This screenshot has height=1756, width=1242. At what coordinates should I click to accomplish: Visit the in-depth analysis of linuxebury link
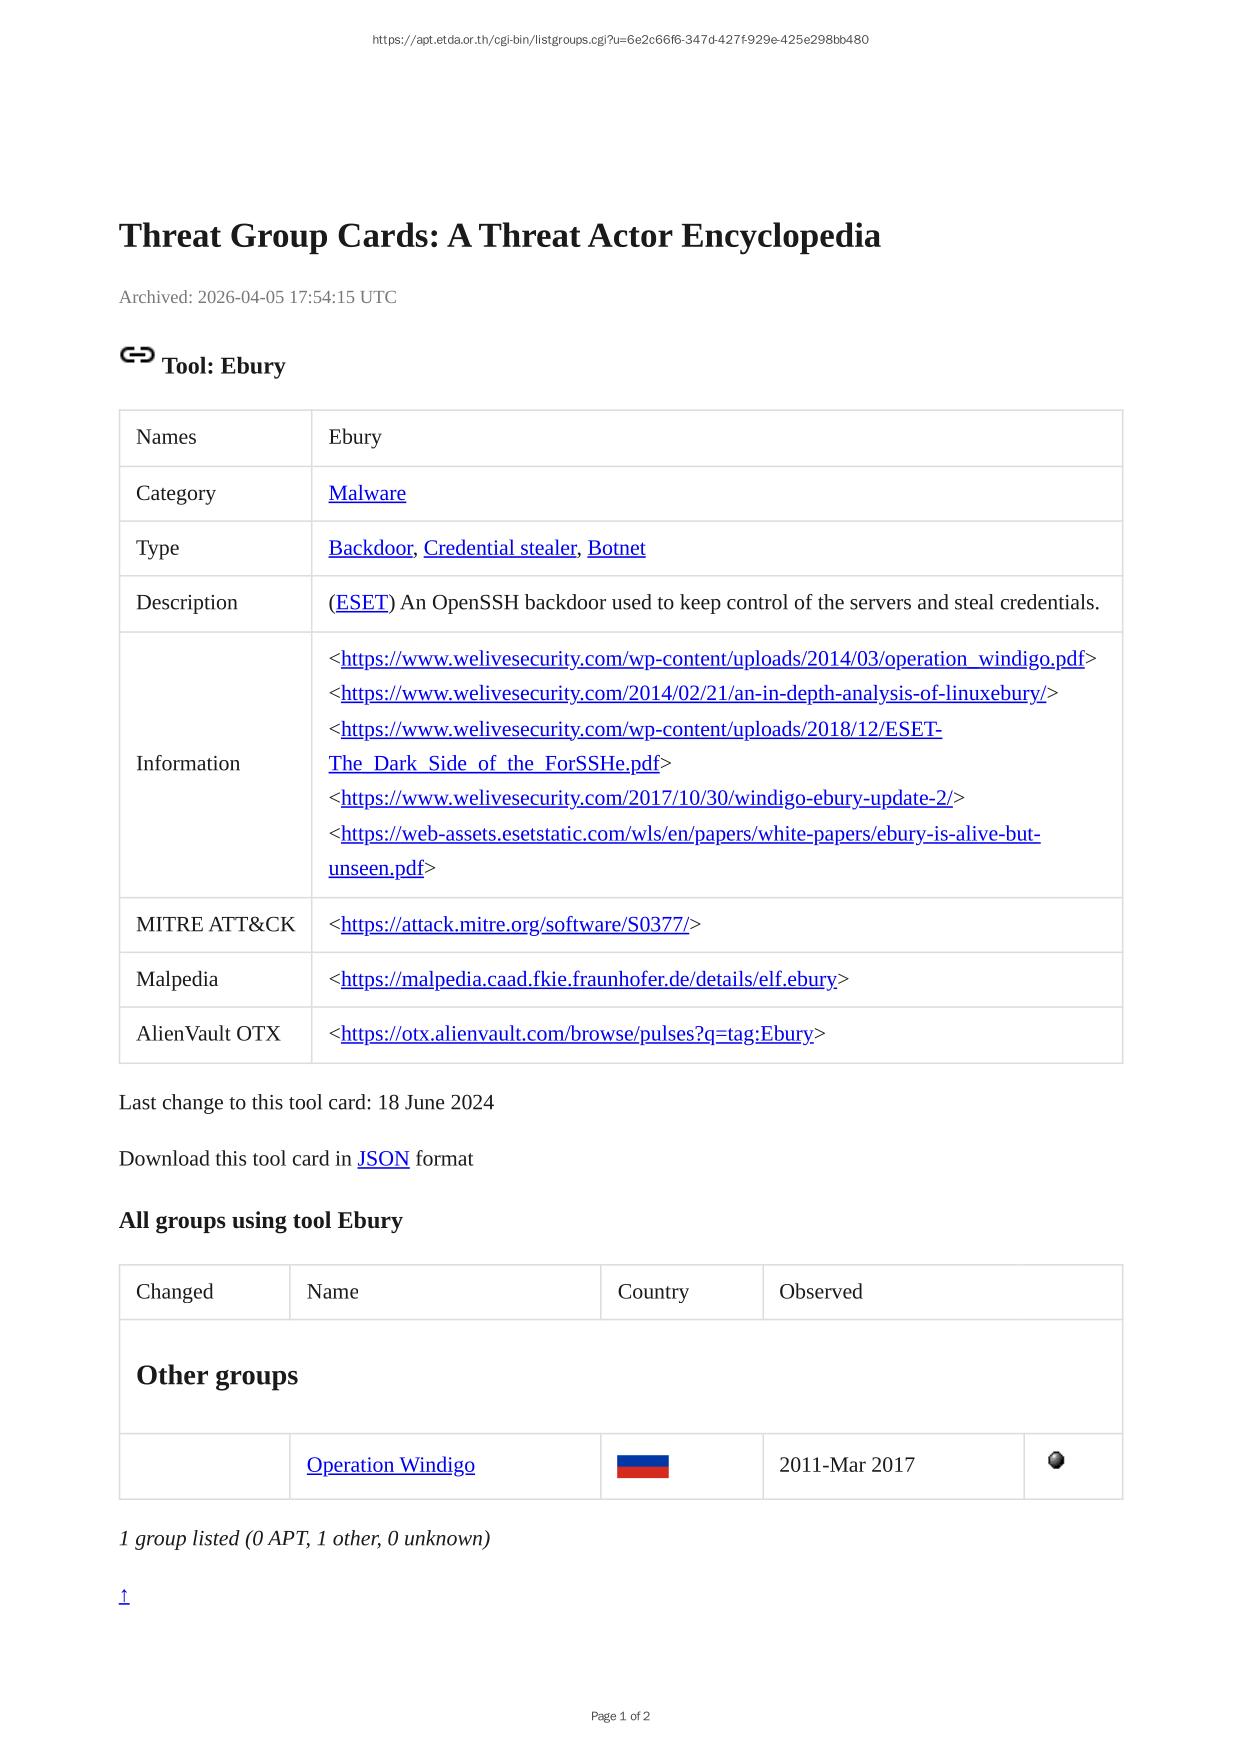point(693,693)
